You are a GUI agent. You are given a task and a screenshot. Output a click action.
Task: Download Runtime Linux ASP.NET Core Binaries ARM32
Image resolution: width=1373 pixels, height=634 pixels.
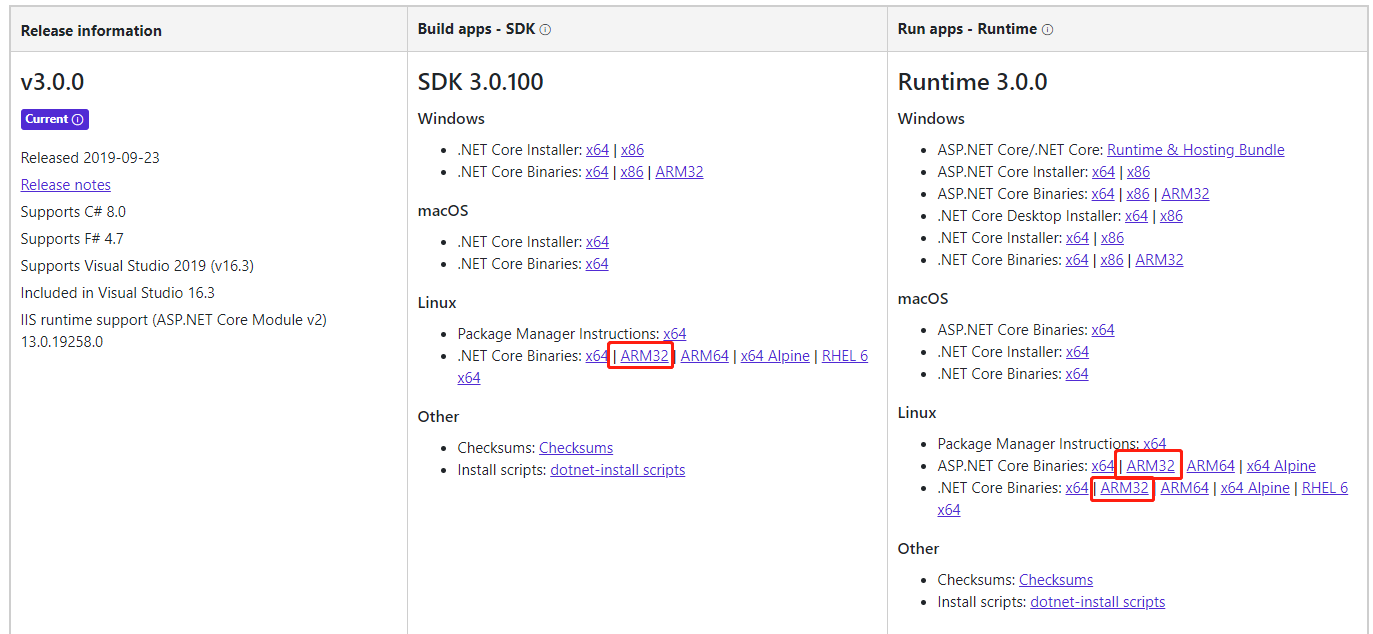click(x=1151, y=466)
